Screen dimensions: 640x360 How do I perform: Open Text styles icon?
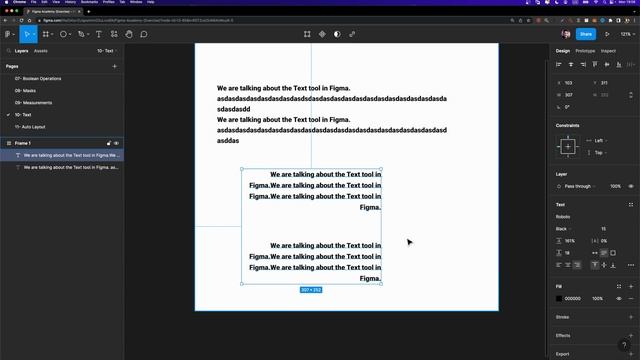(x=631, y=204)
